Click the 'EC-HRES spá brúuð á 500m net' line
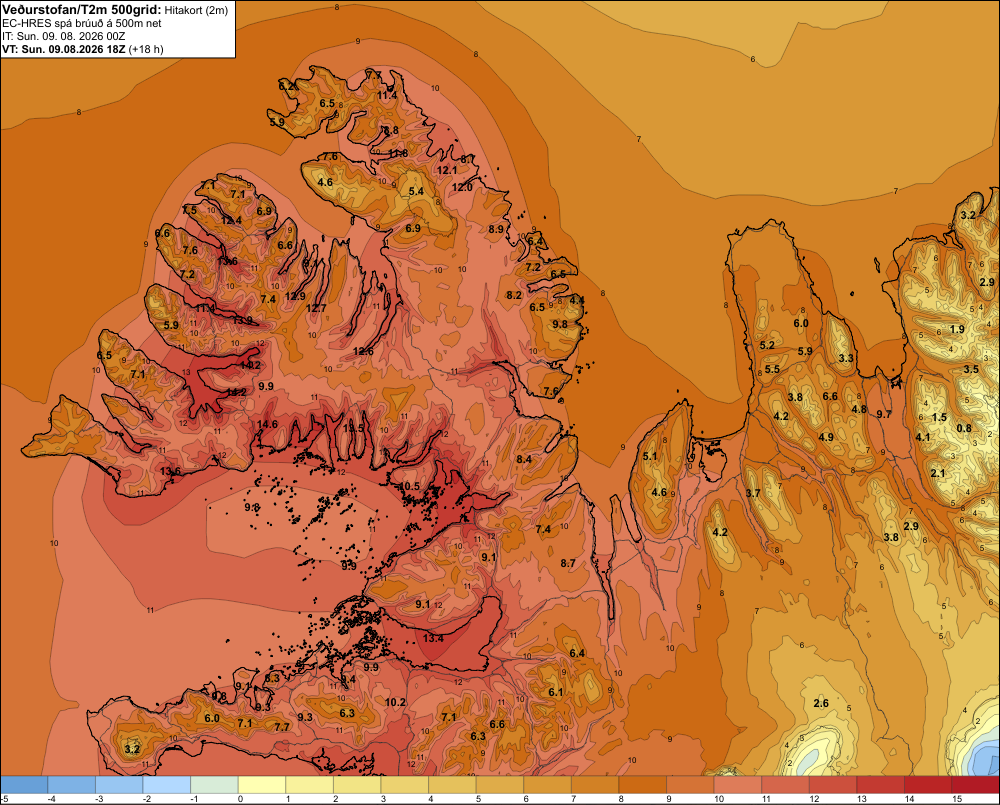This screenshot has width=1000, height=805. pos(82,23)
